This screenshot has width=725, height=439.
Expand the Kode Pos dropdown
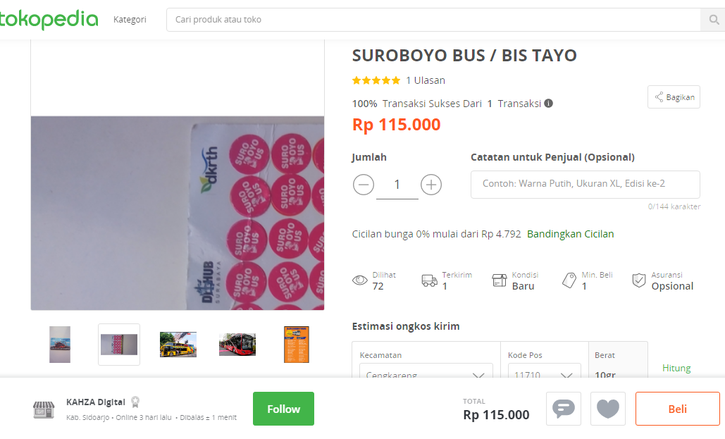(567, 376)
